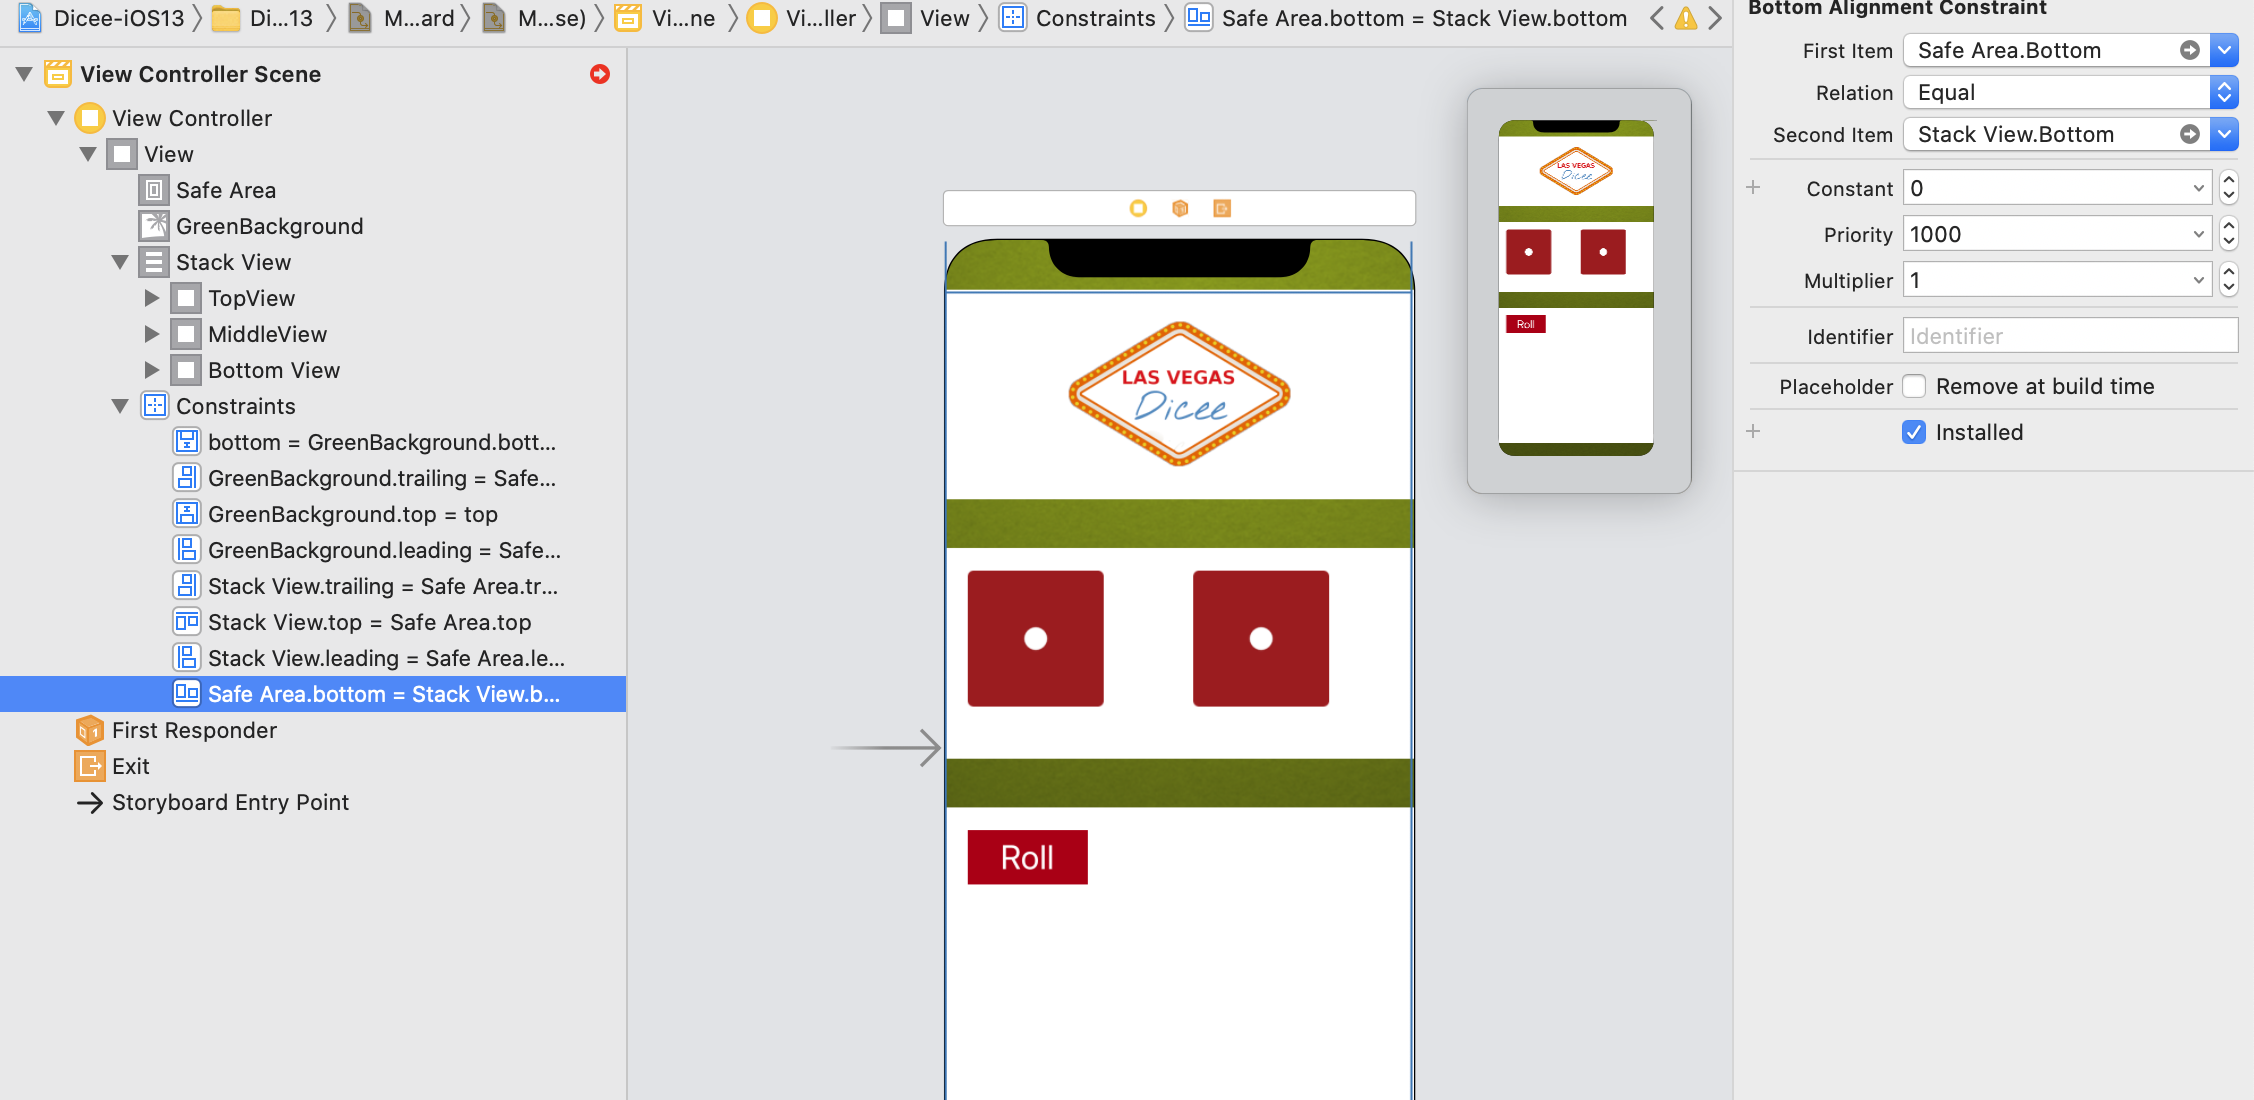Select the GreenBackground image view in outline

coord(269,226)
